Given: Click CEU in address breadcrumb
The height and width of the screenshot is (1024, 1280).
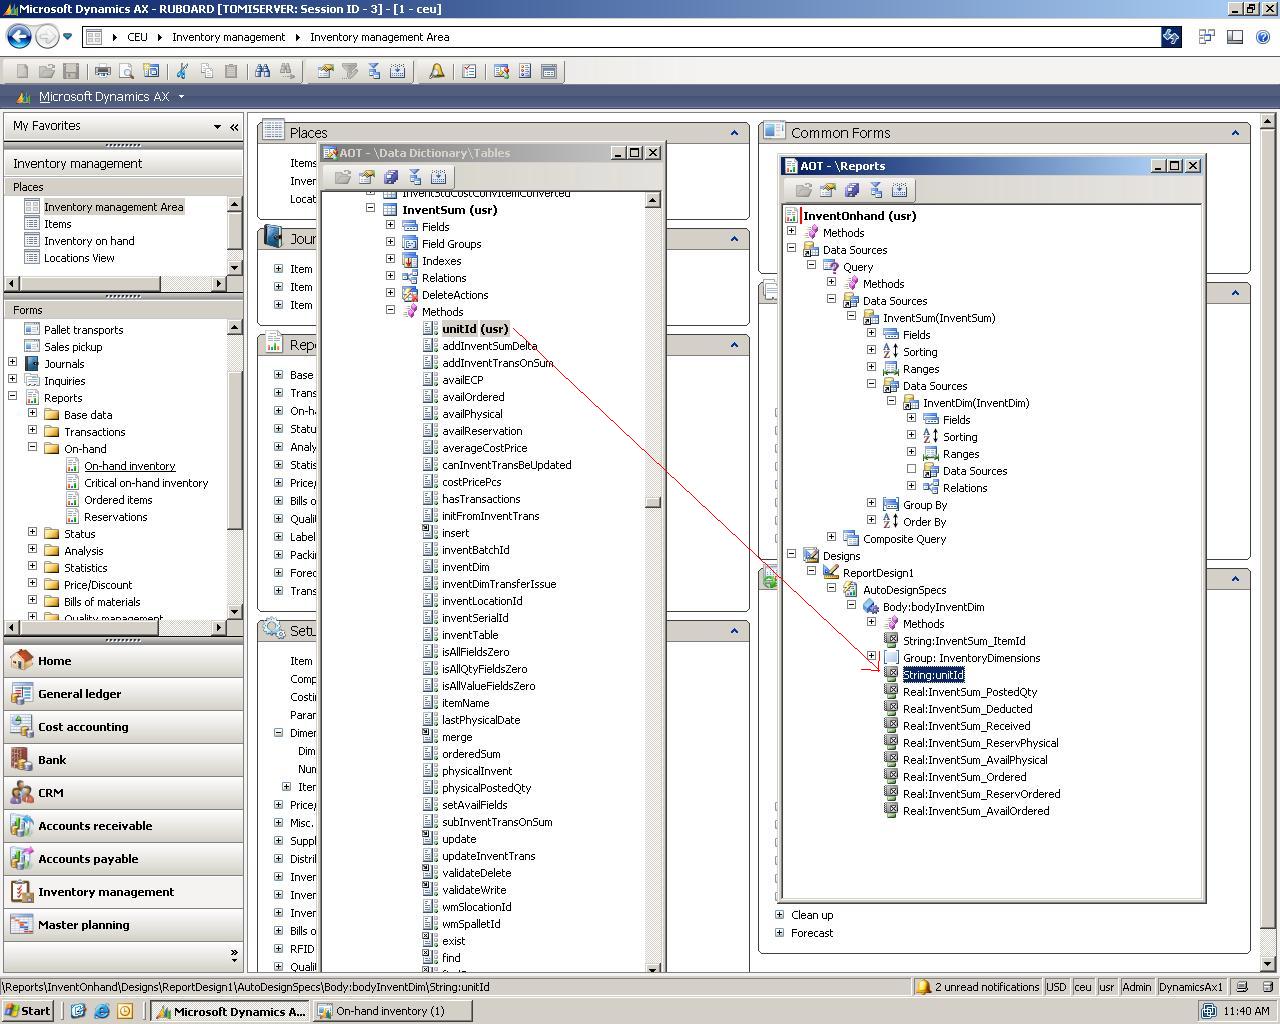Looking at the screenshot, I should [x=137, y=37].
